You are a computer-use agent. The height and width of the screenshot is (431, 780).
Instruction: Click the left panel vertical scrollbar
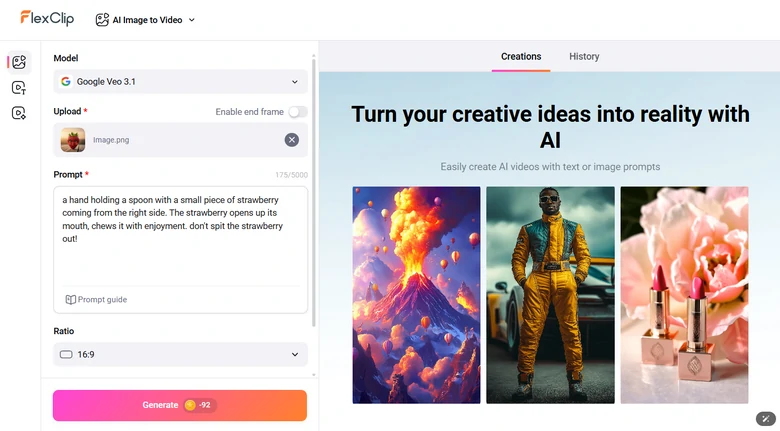click(x=315, y=190)
